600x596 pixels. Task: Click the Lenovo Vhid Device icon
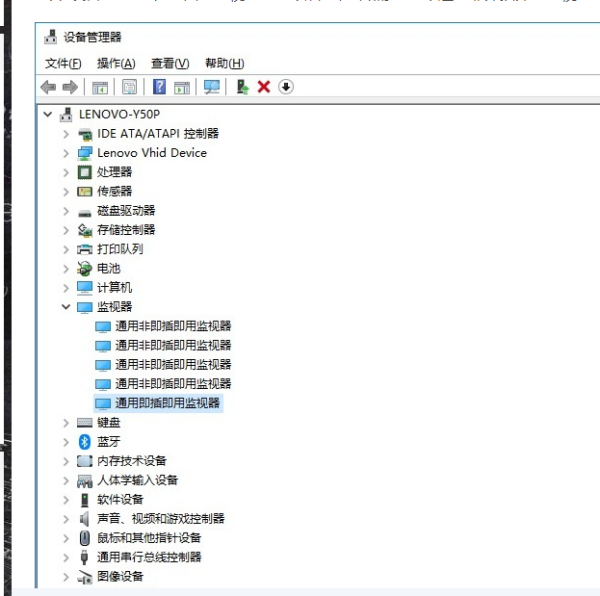tap(85, 153)
